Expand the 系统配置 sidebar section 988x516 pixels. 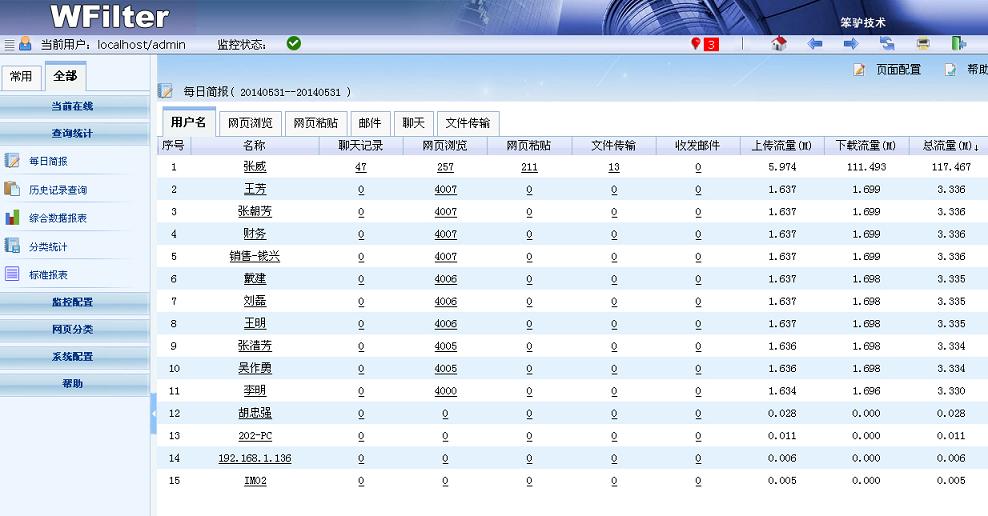coord(74,357)
